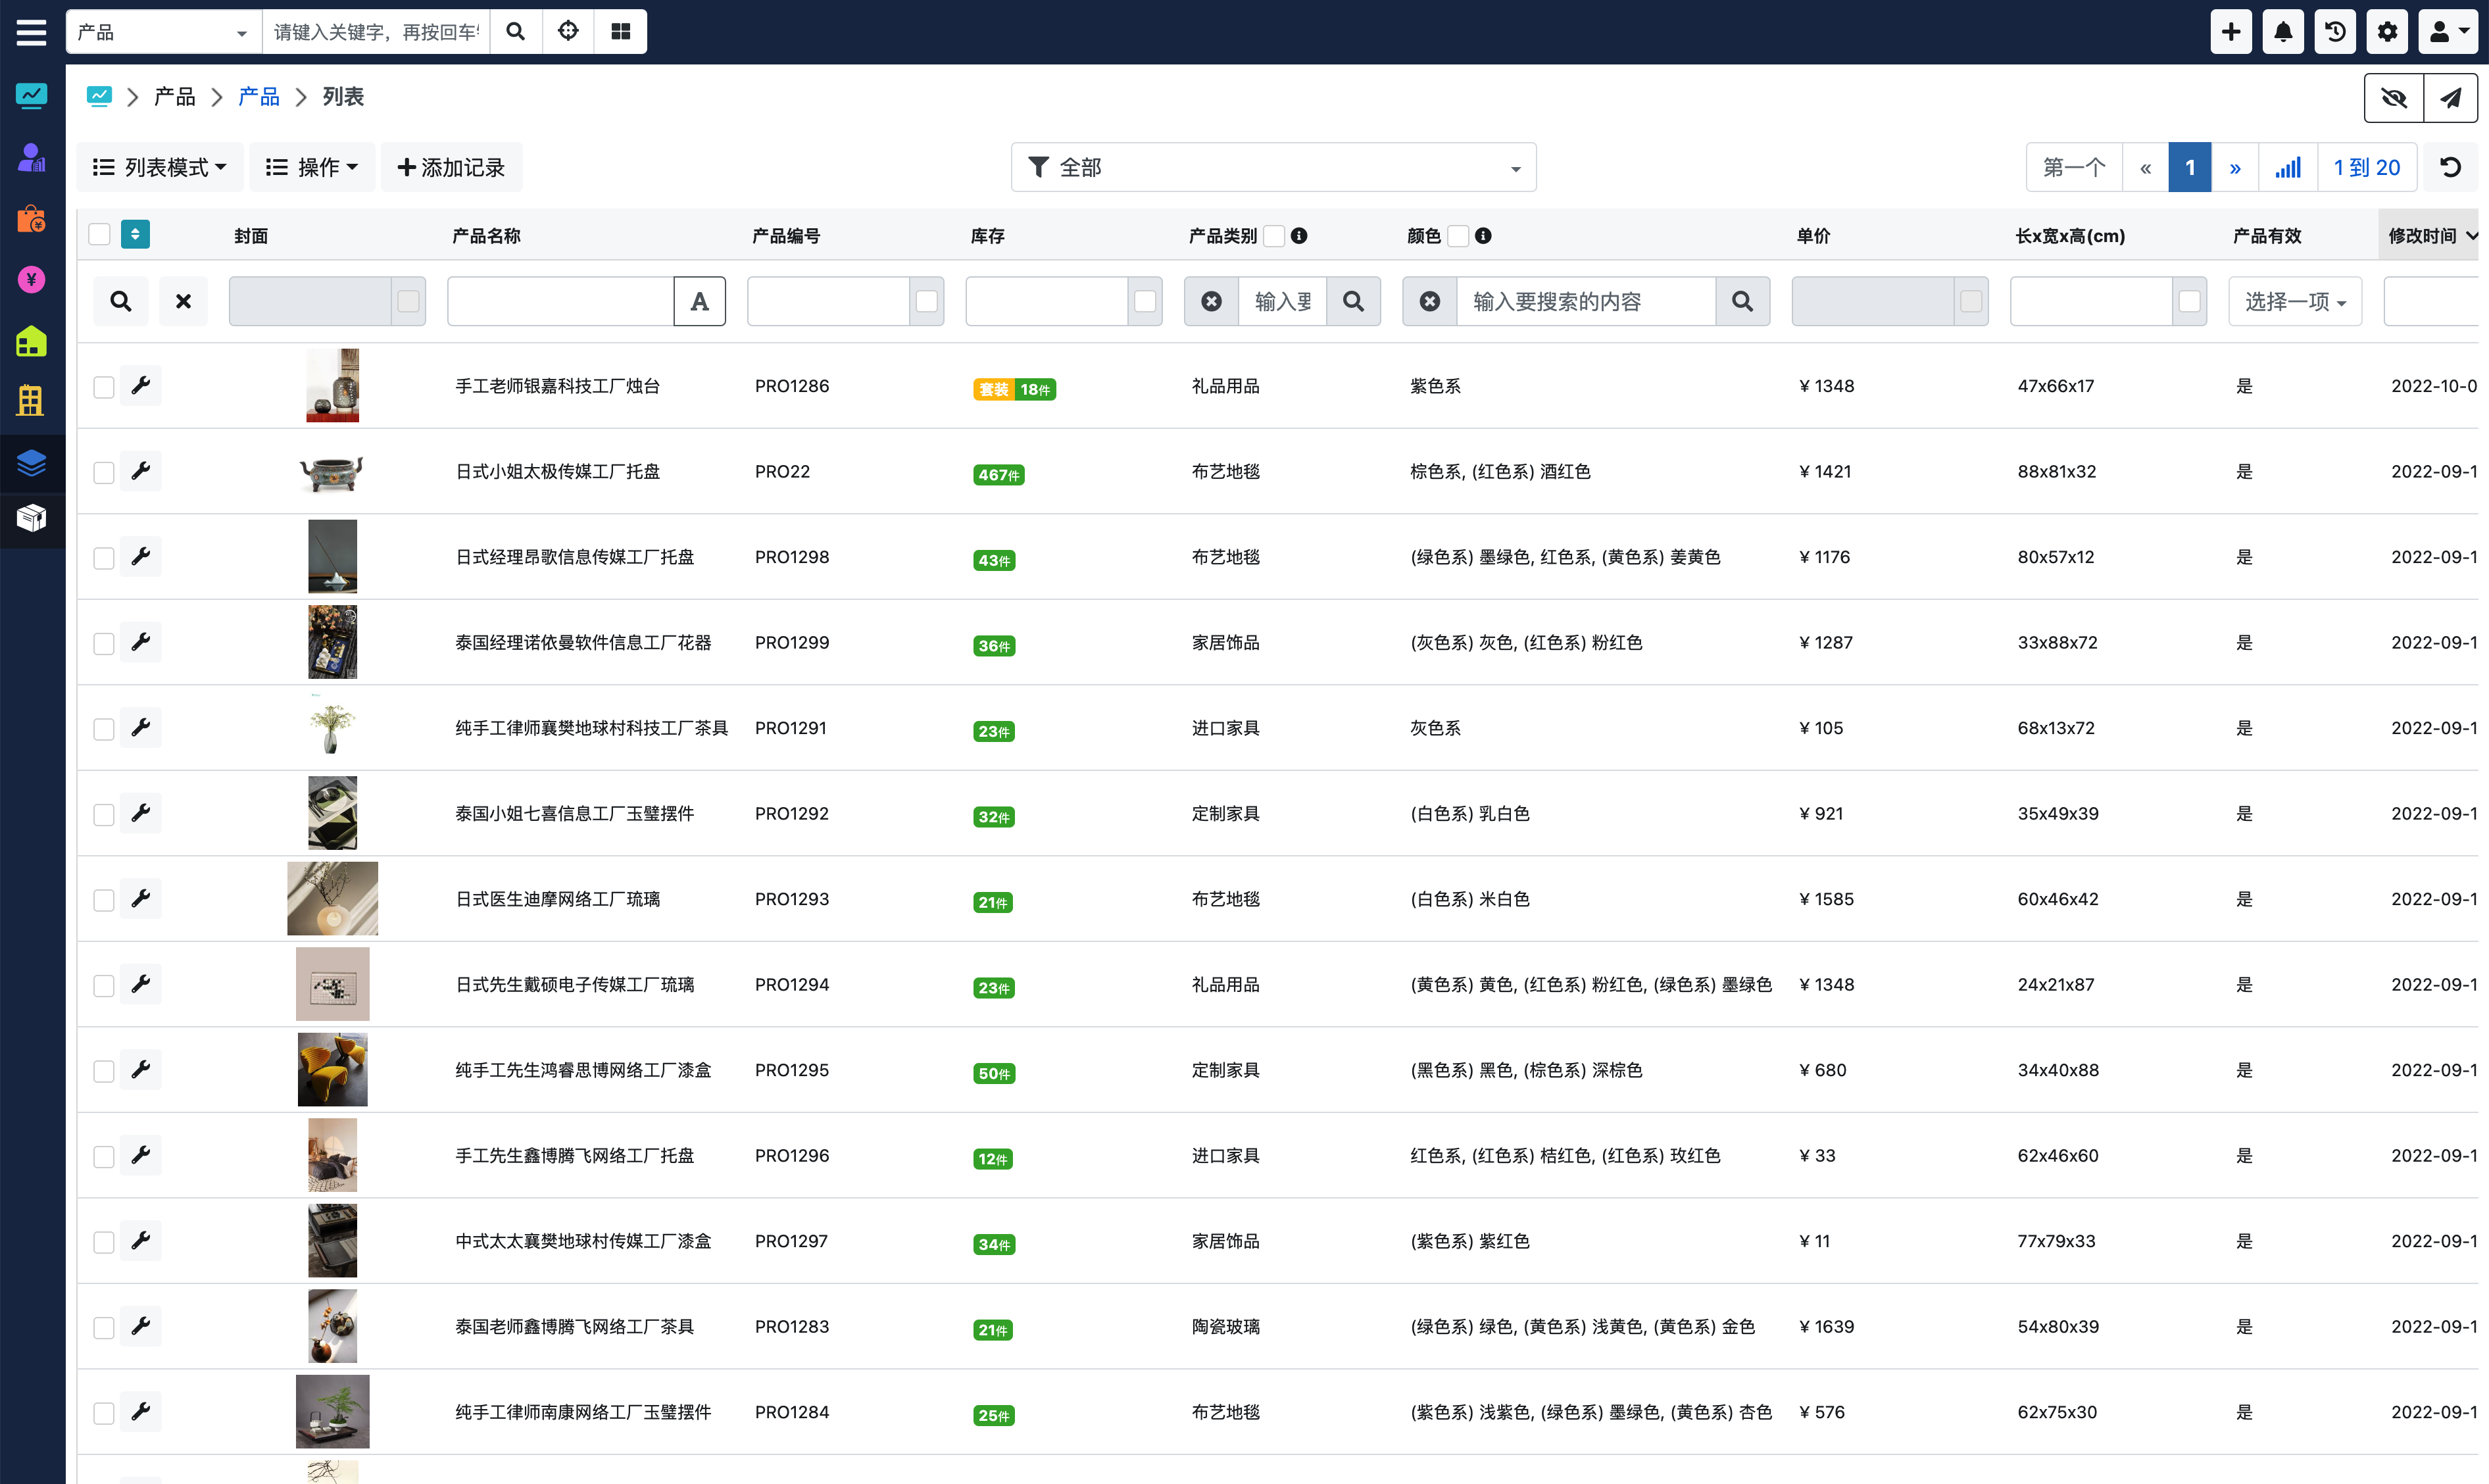Open thumbnail of 日式医生迪摩网络工厂琉璃
The height and width of the screenshot is (1484, 2489).
(x=332, y=899)
